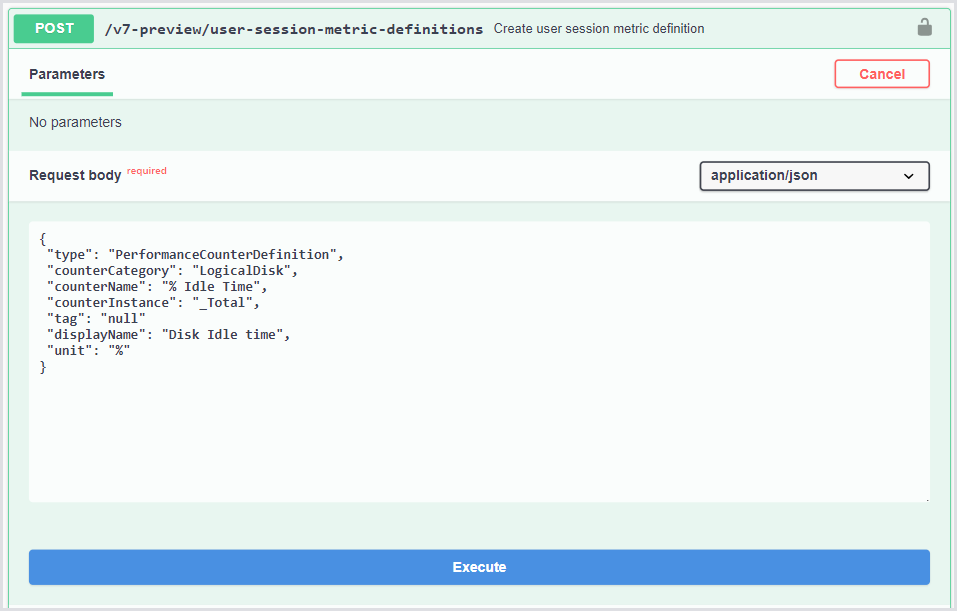Click the chevron arrow on content type selector
Screen dimensions: 957x611
[x=909, y=176]
